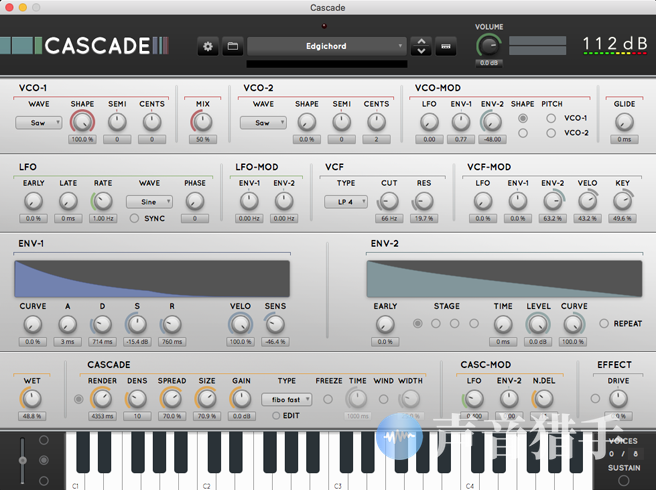Click the VOLUME knob
This screenshot has width=656, height=490.
(x=489, y=45)
